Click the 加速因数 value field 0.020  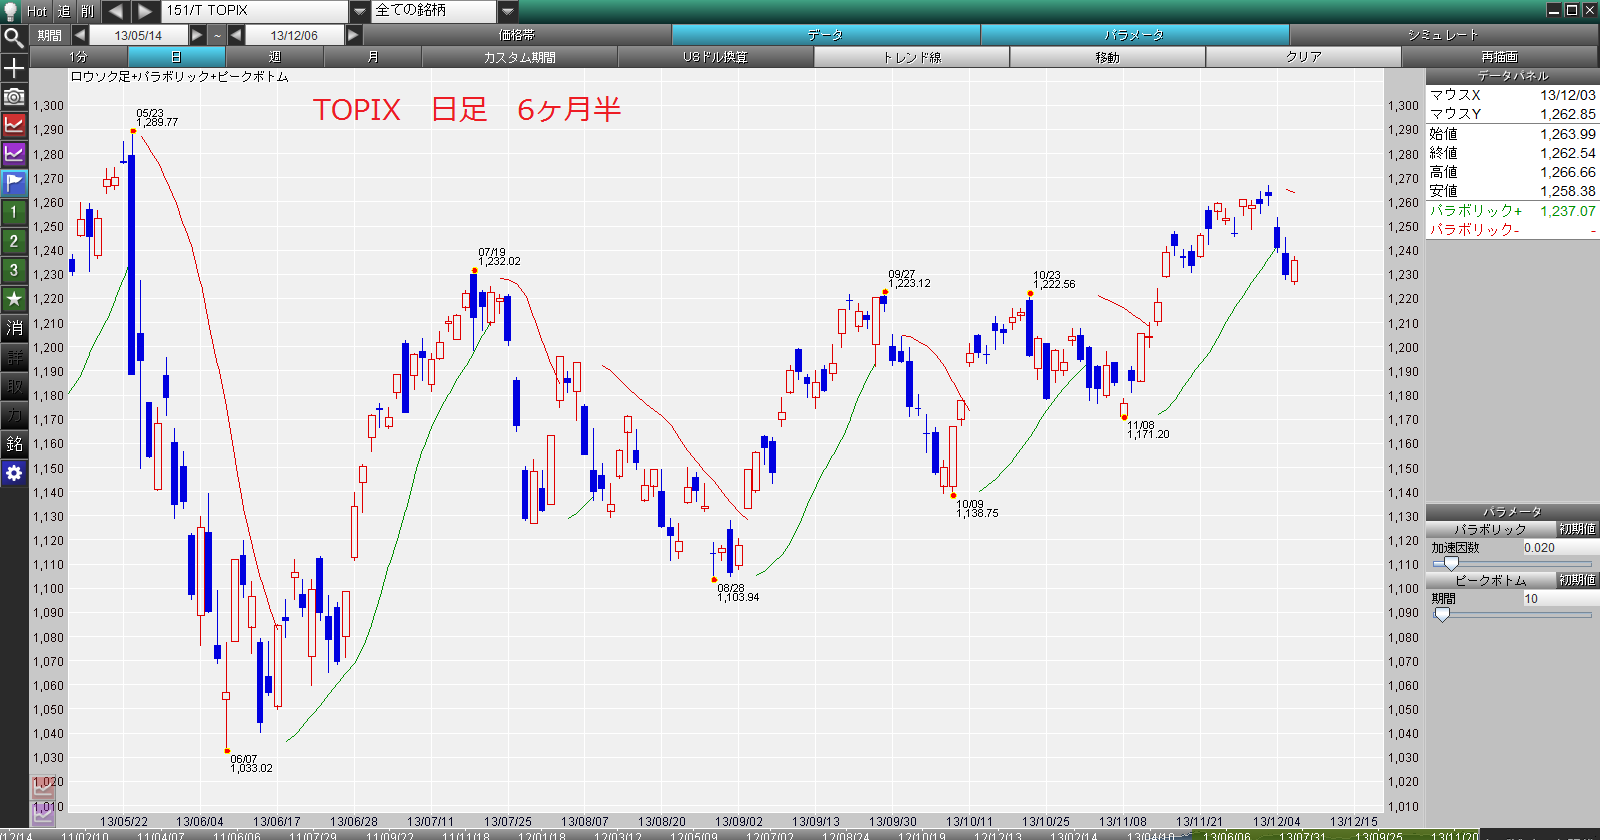tap(1560, 548)
